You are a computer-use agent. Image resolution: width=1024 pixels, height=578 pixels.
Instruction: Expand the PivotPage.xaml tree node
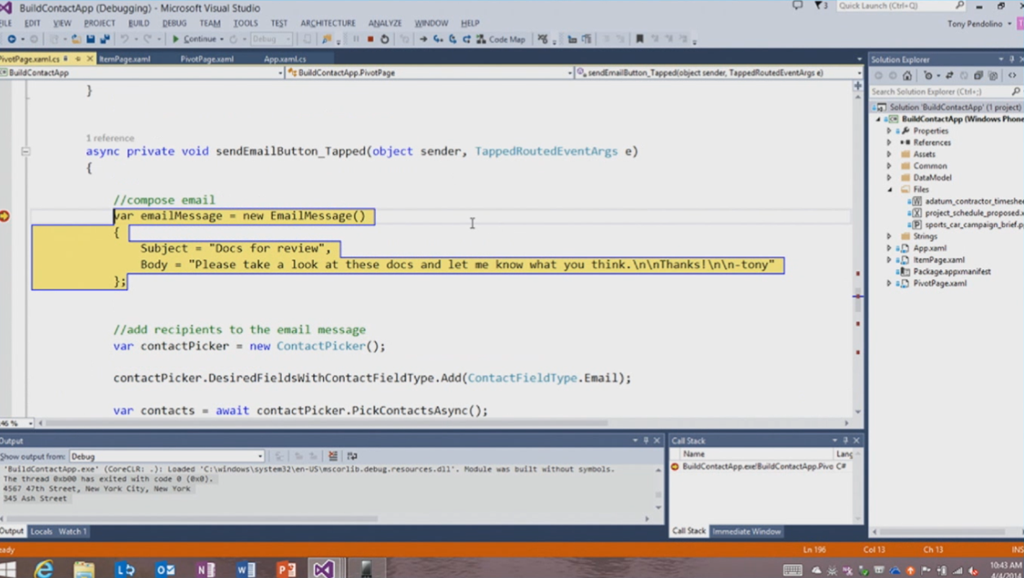click(889, 284)
